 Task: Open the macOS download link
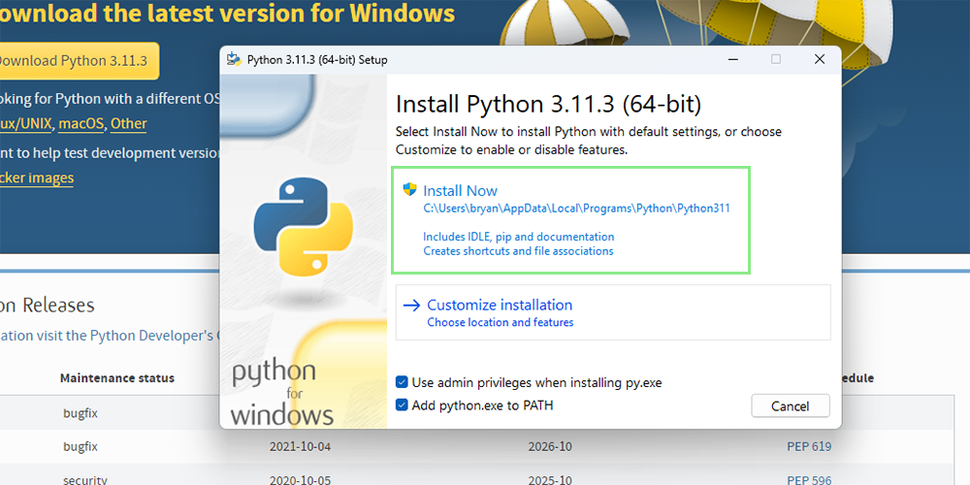click(81, 124)
